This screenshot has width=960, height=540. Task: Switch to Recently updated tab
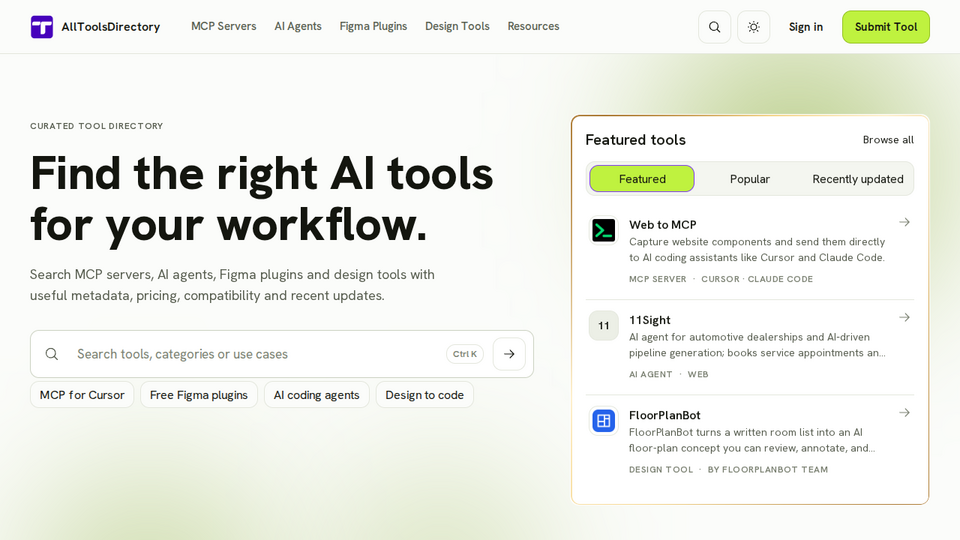pos(858,179)
